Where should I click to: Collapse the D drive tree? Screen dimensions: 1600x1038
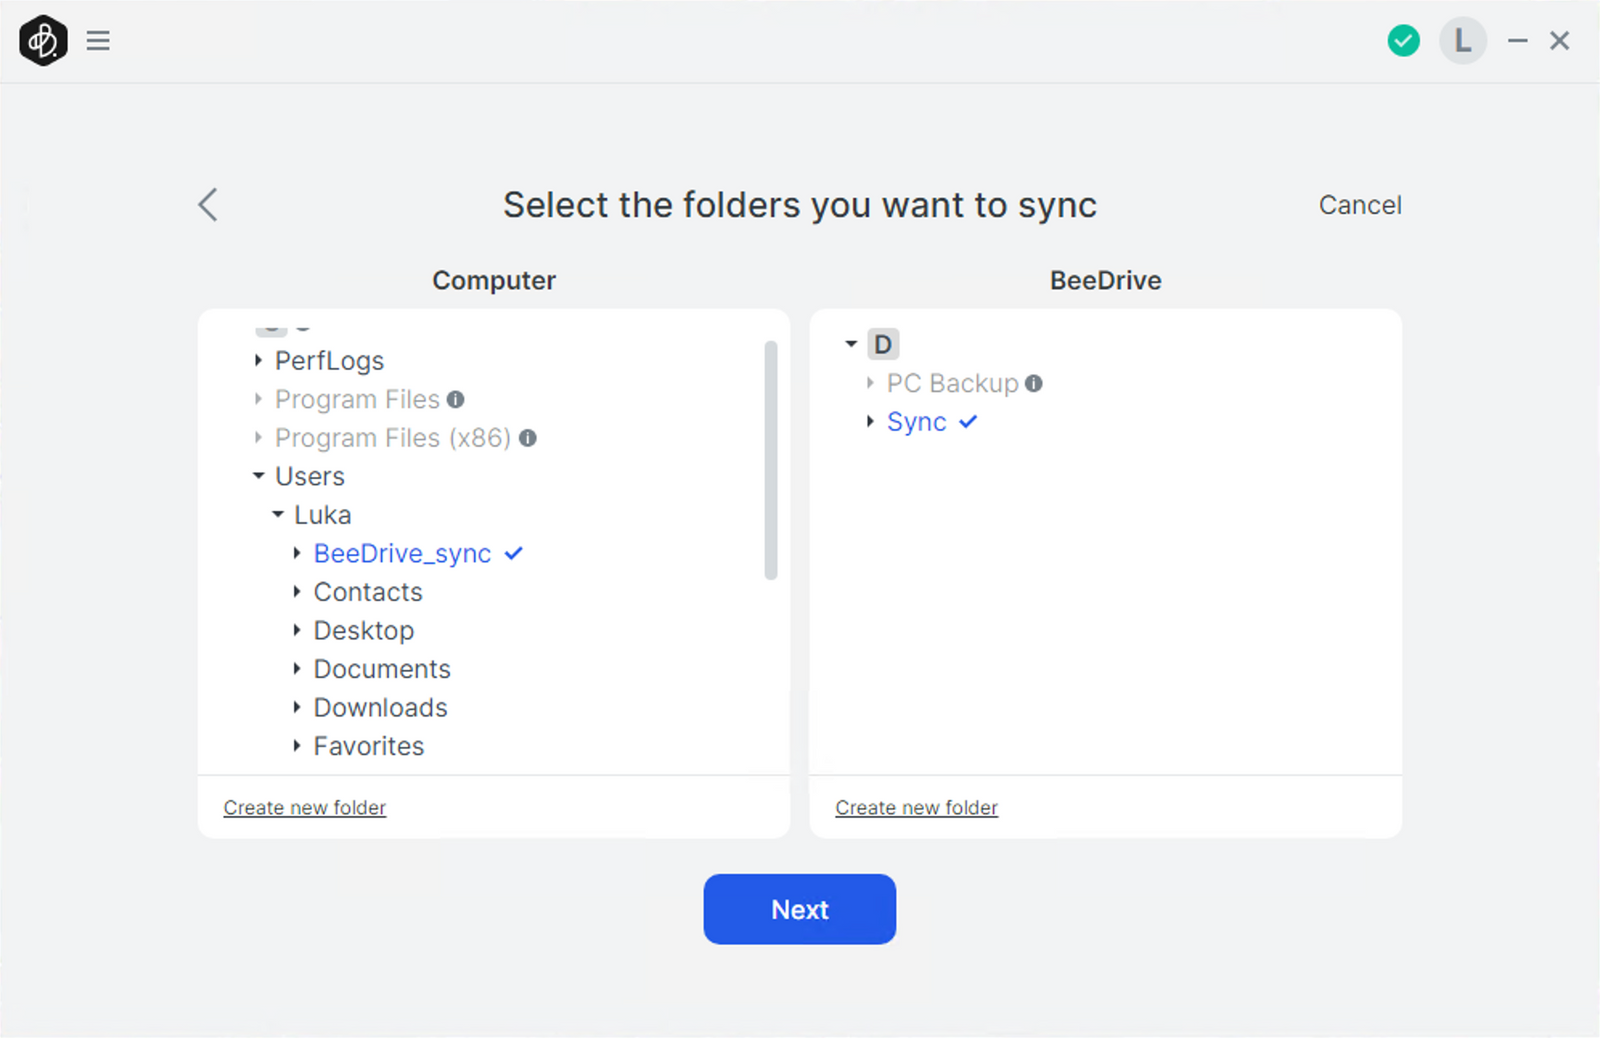851,344
